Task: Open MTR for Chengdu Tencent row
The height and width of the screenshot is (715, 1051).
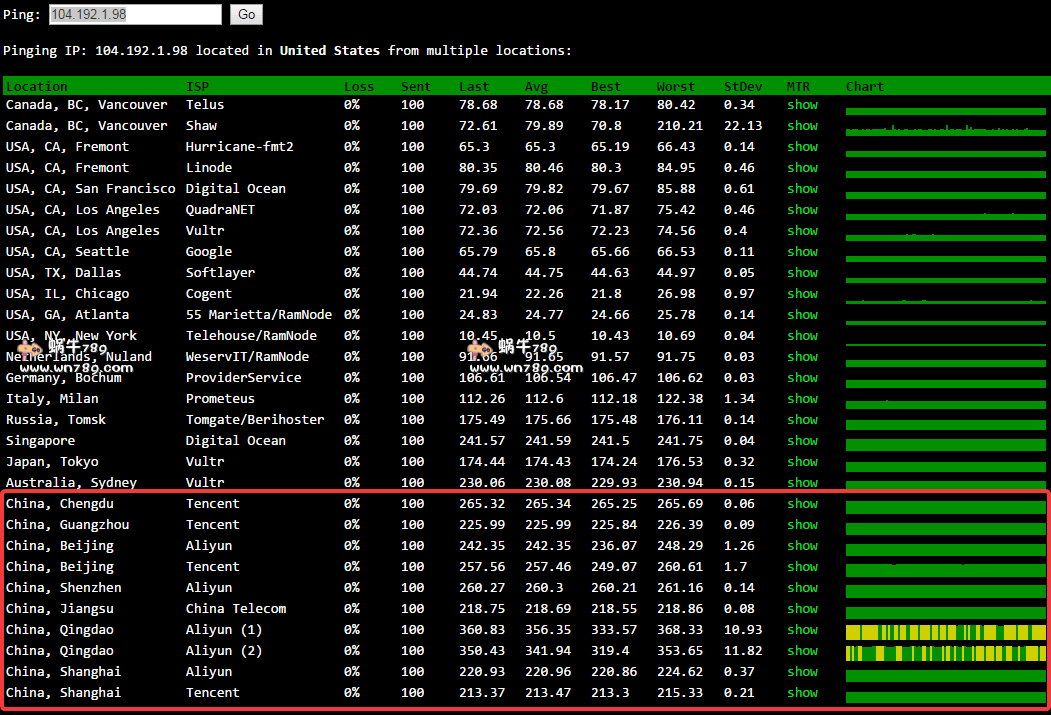Action: click(x=802, y=504)
